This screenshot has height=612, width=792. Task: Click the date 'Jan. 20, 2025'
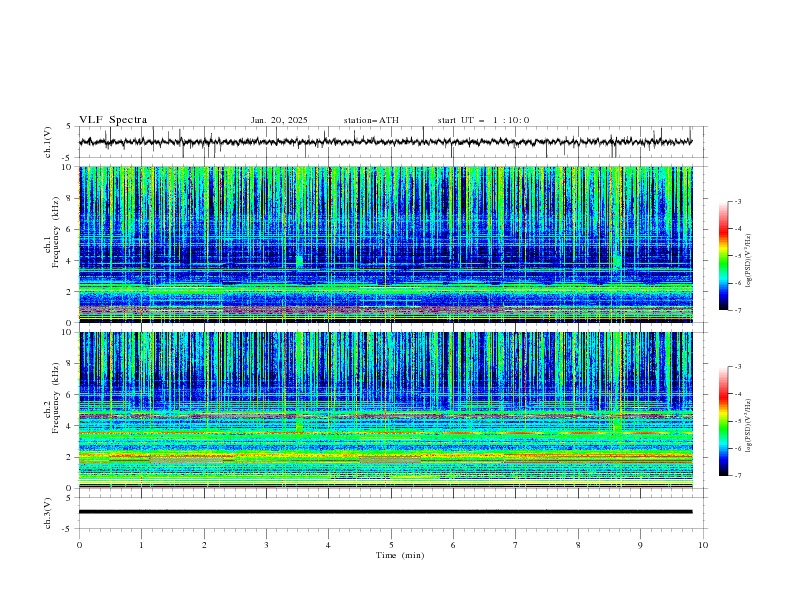[x=279, y=120]
